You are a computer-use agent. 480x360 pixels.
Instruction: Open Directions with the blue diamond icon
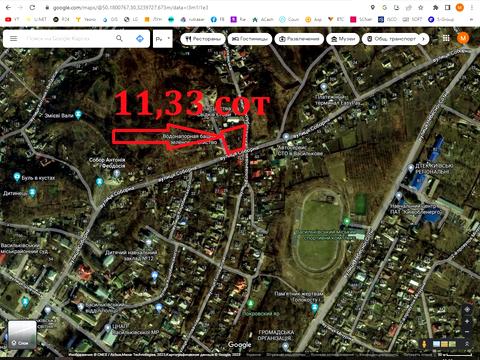coord(140,39)
